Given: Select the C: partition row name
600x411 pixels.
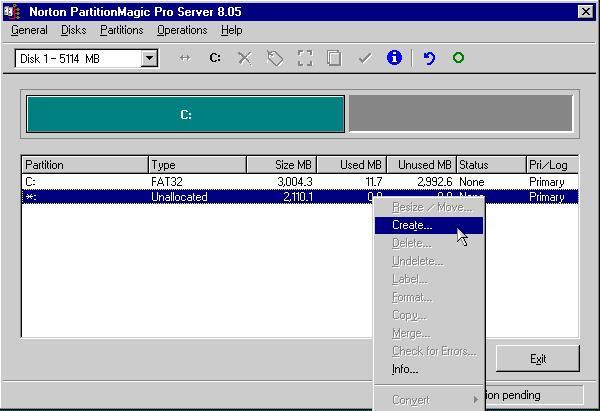Looking at the screenshot, I should point(30,182).
